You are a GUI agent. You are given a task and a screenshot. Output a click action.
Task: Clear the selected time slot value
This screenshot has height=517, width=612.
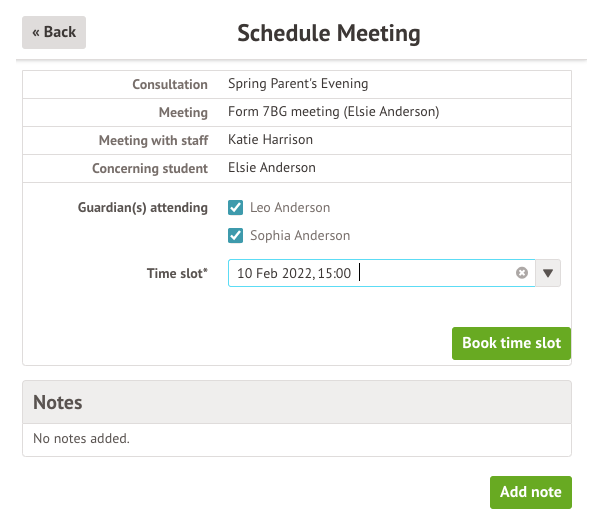point(521,273)
